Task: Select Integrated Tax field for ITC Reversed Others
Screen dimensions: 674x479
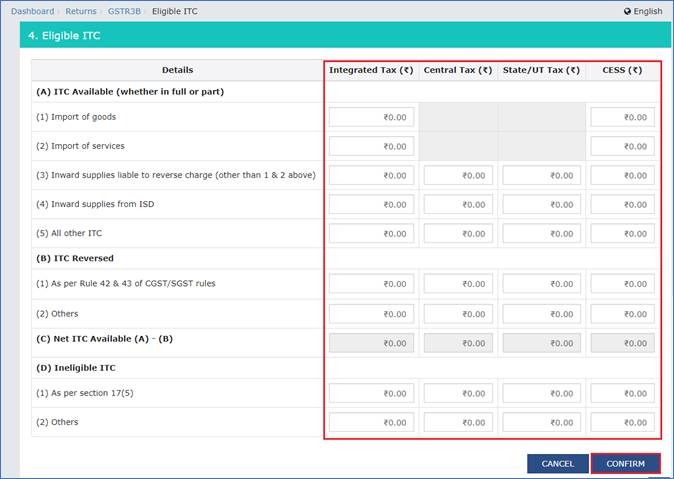Action: coord(371,314)
